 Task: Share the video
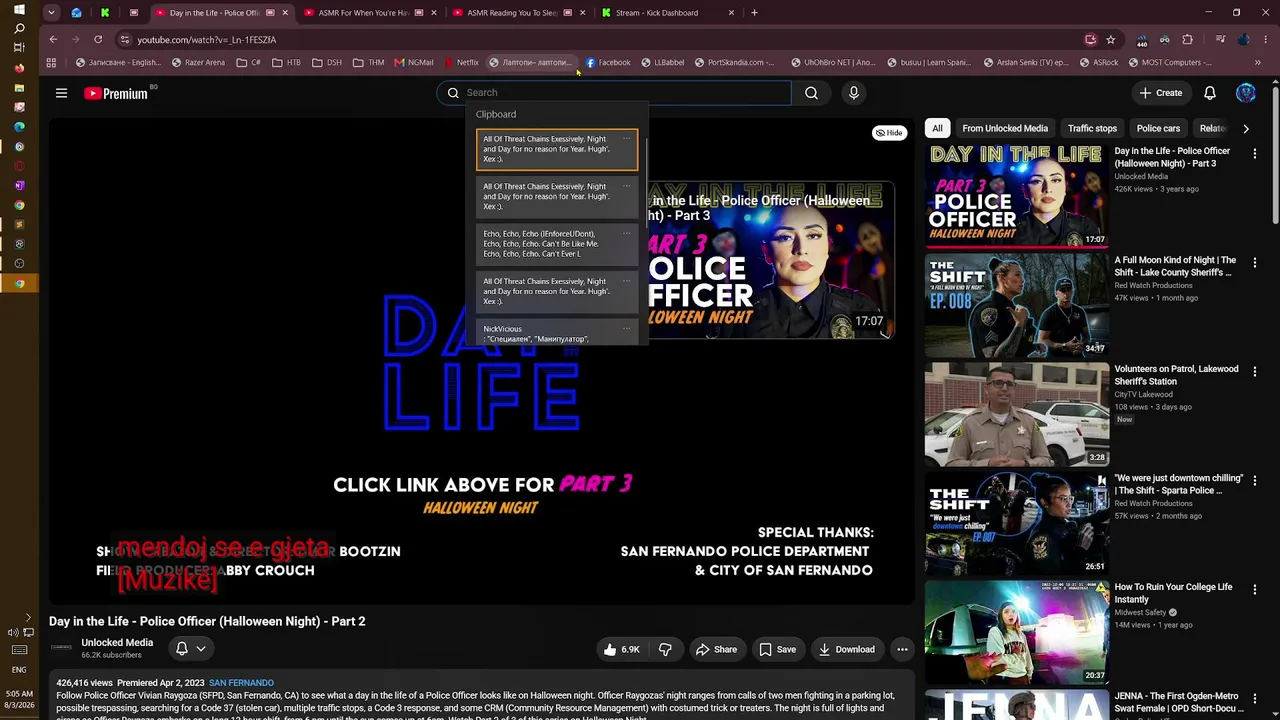[x=716, y=649]
